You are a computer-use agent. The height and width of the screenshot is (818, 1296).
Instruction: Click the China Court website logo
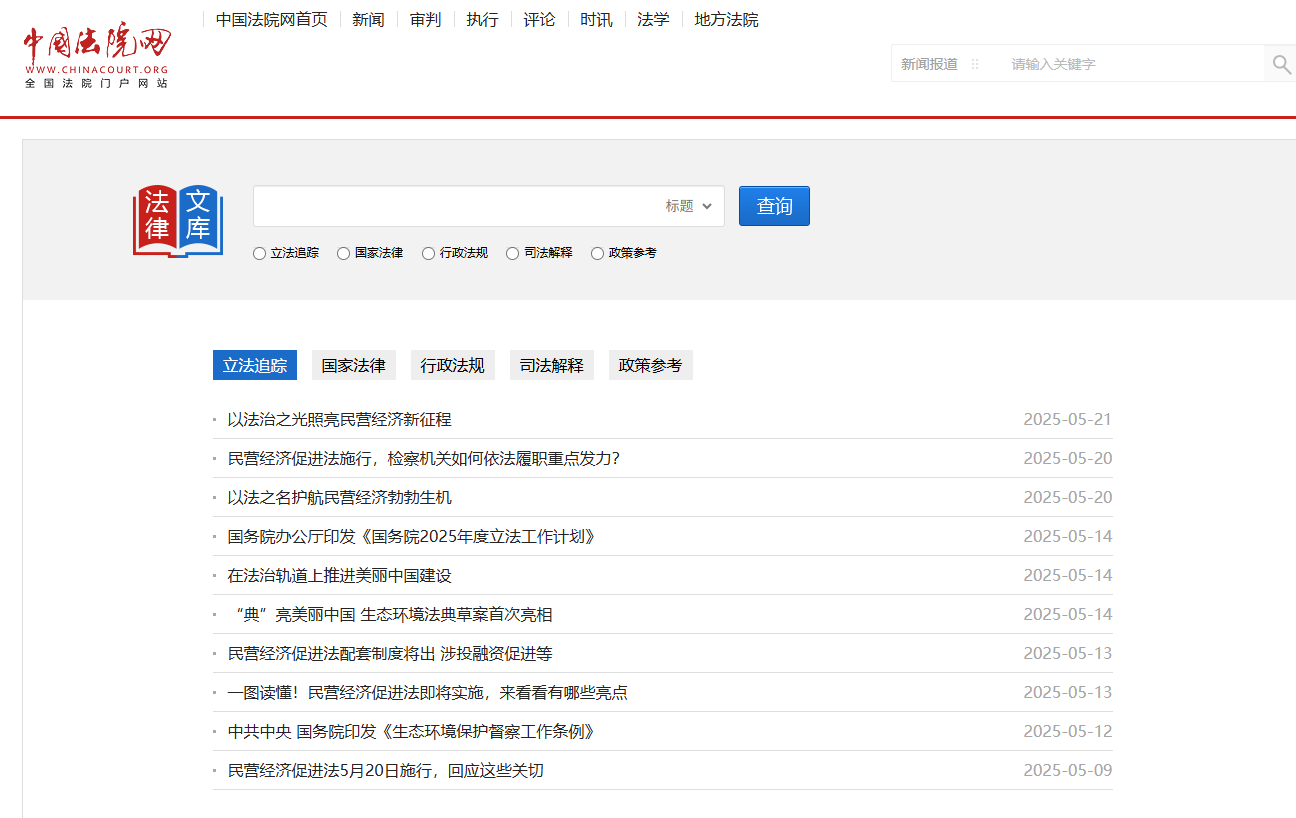click(97, 56)
